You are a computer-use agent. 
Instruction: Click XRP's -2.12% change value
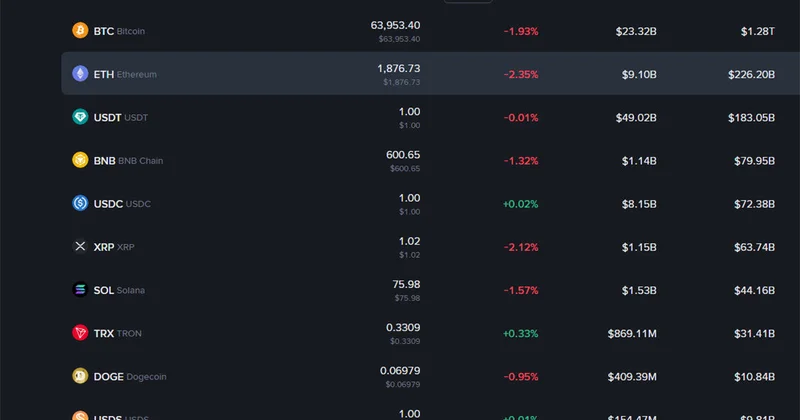tap(521, 247)
